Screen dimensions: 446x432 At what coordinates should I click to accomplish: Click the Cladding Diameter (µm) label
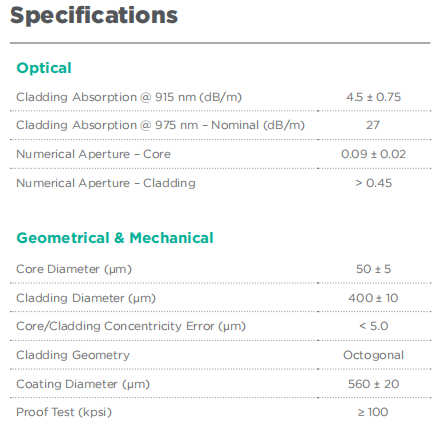pyautogui.click(x=86, y=298)
